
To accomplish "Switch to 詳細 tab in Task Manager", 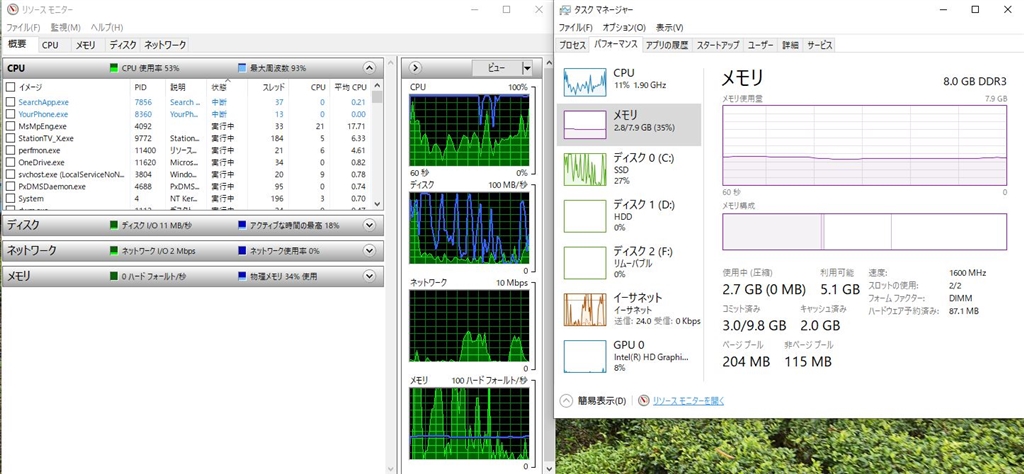I will (790, 45).
